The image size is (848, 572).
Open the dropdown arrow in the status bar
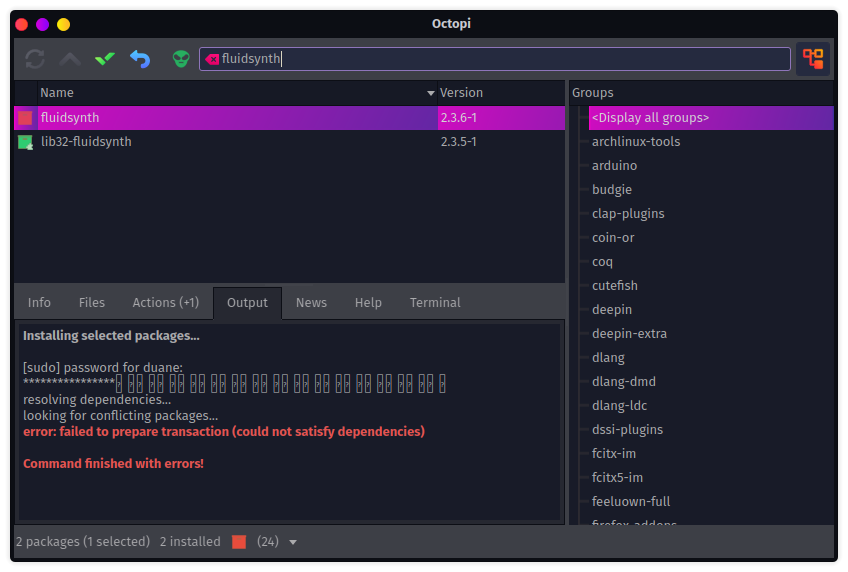tap(293, 542)
